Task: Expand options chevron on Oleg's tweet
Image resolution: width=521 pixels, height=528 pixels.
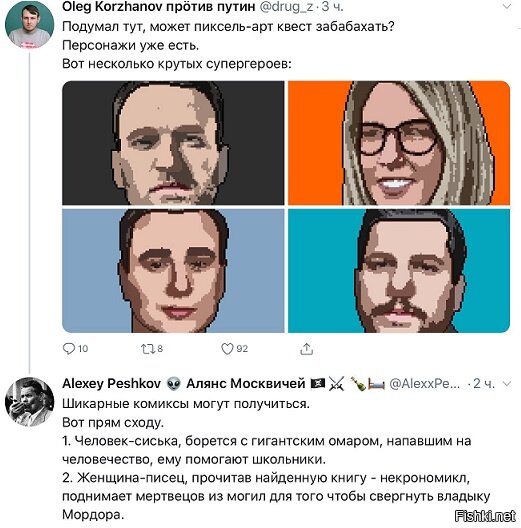Action: pyautogui.click(x=507, y=6)
